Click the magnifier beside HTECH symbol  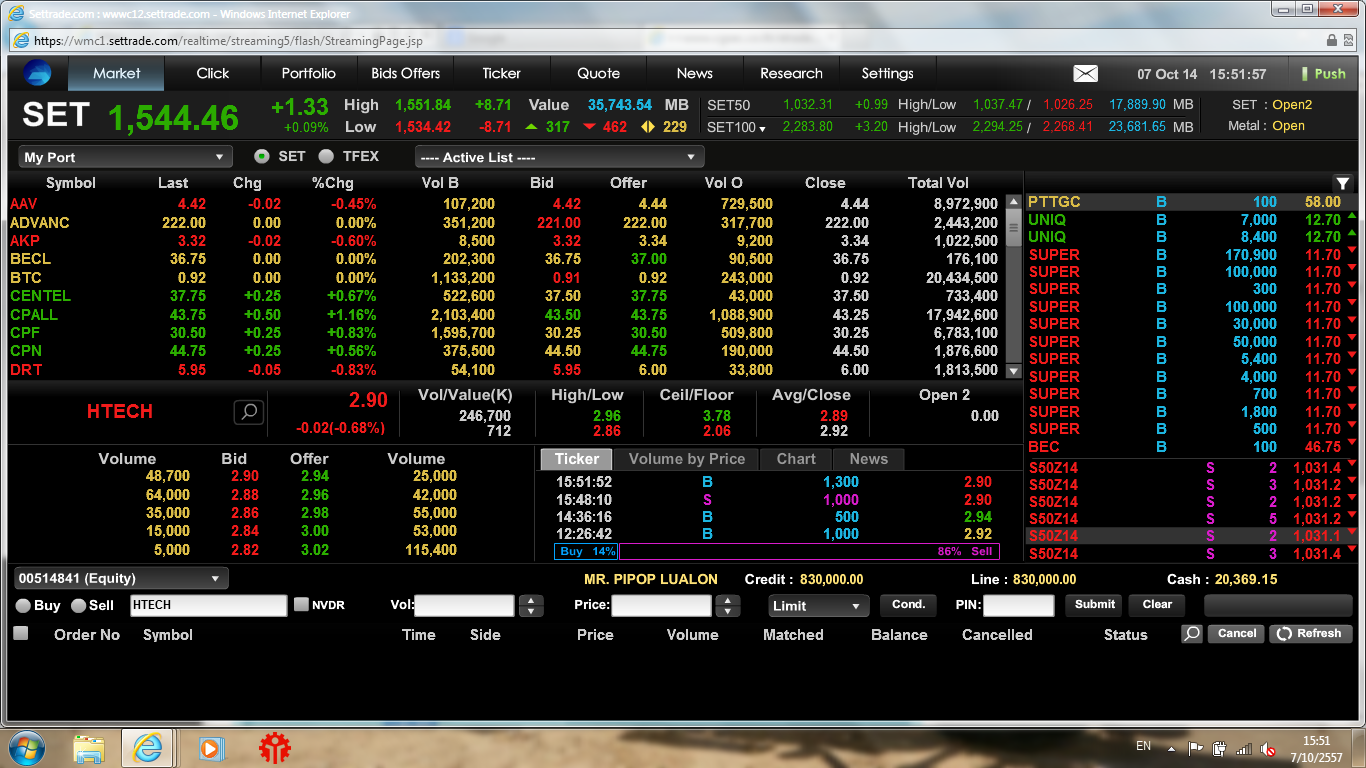[249, 412]
